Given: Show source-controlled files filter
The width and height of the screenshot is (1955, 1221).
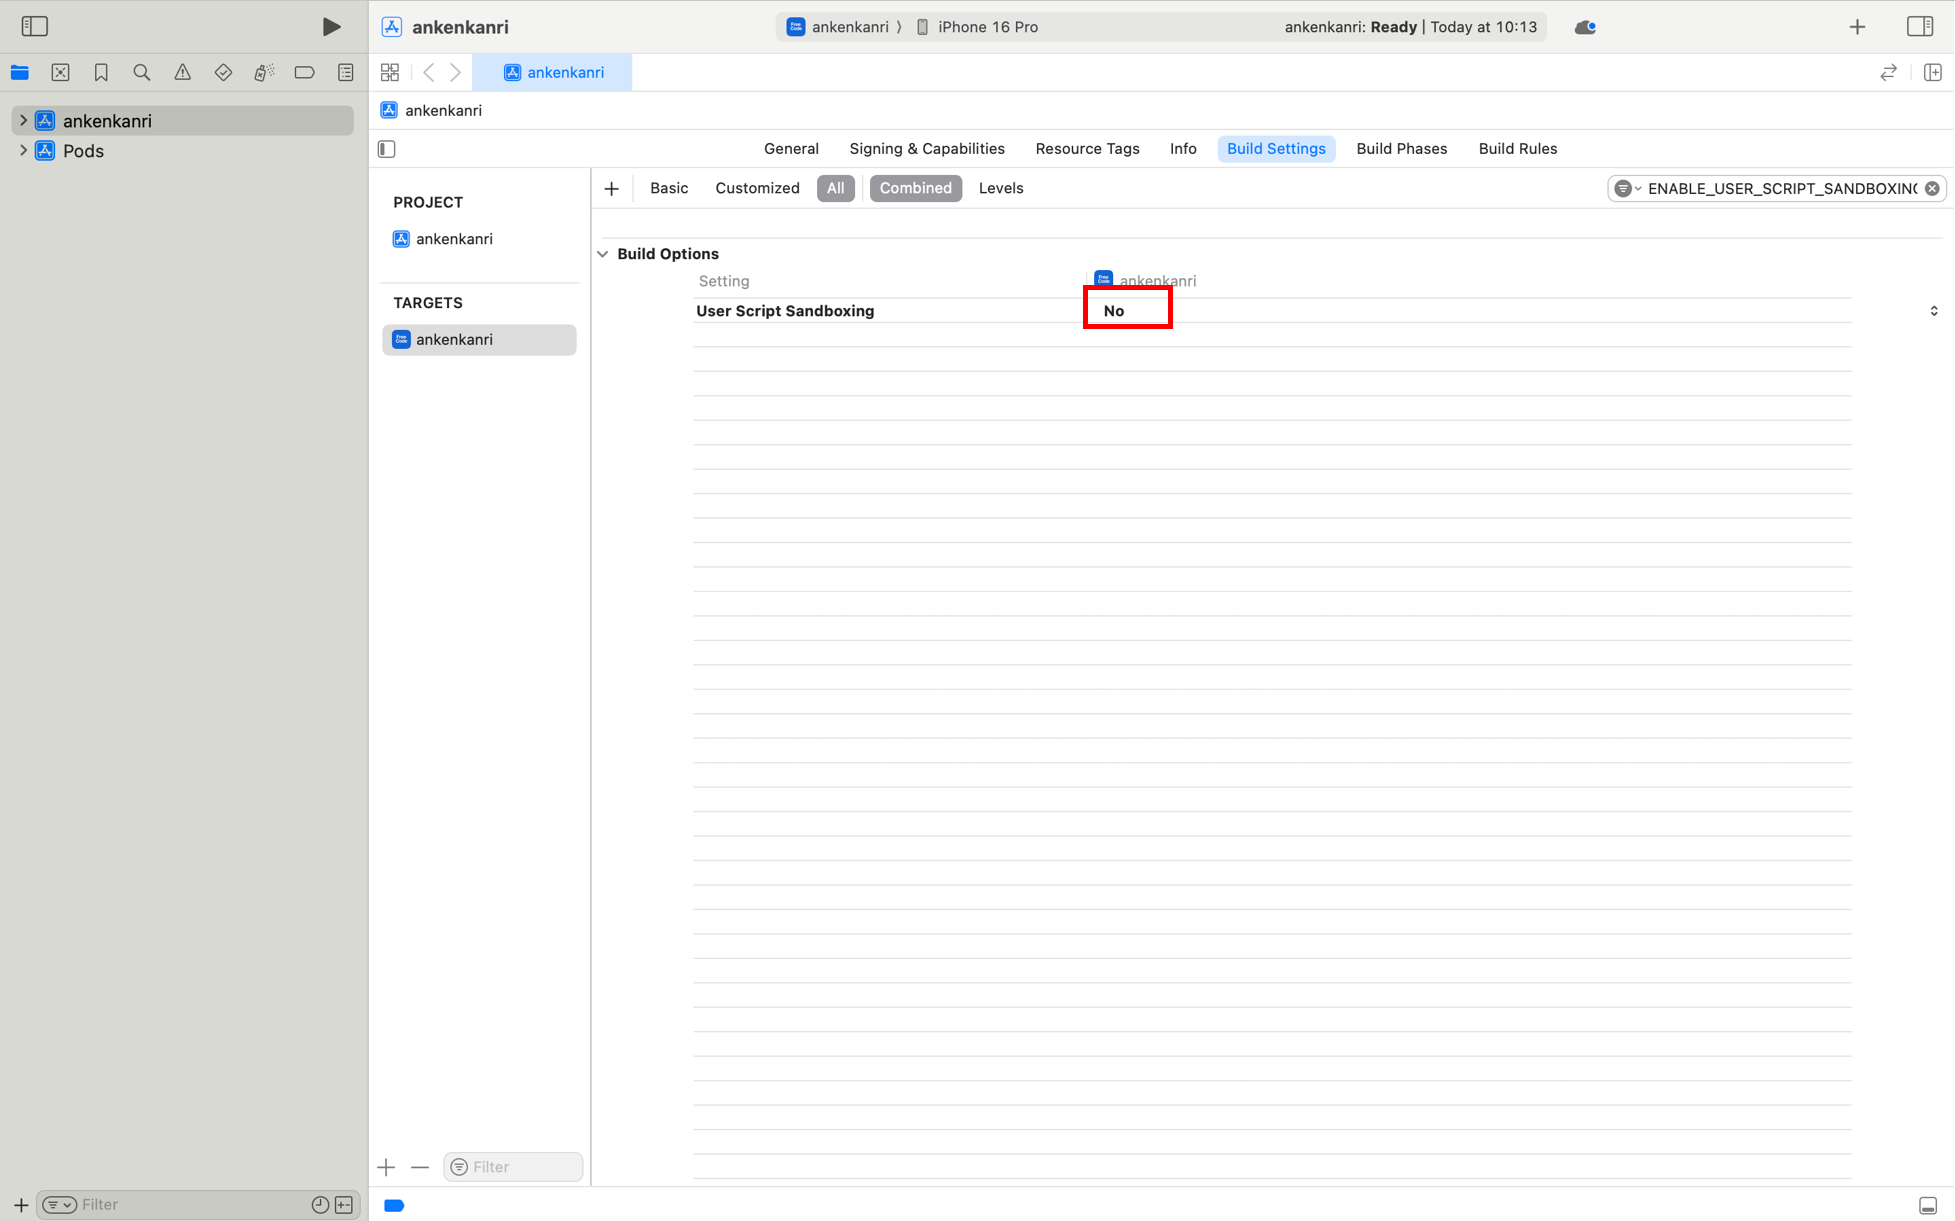Looking at the screenshot, I should tap(344, 1205).
